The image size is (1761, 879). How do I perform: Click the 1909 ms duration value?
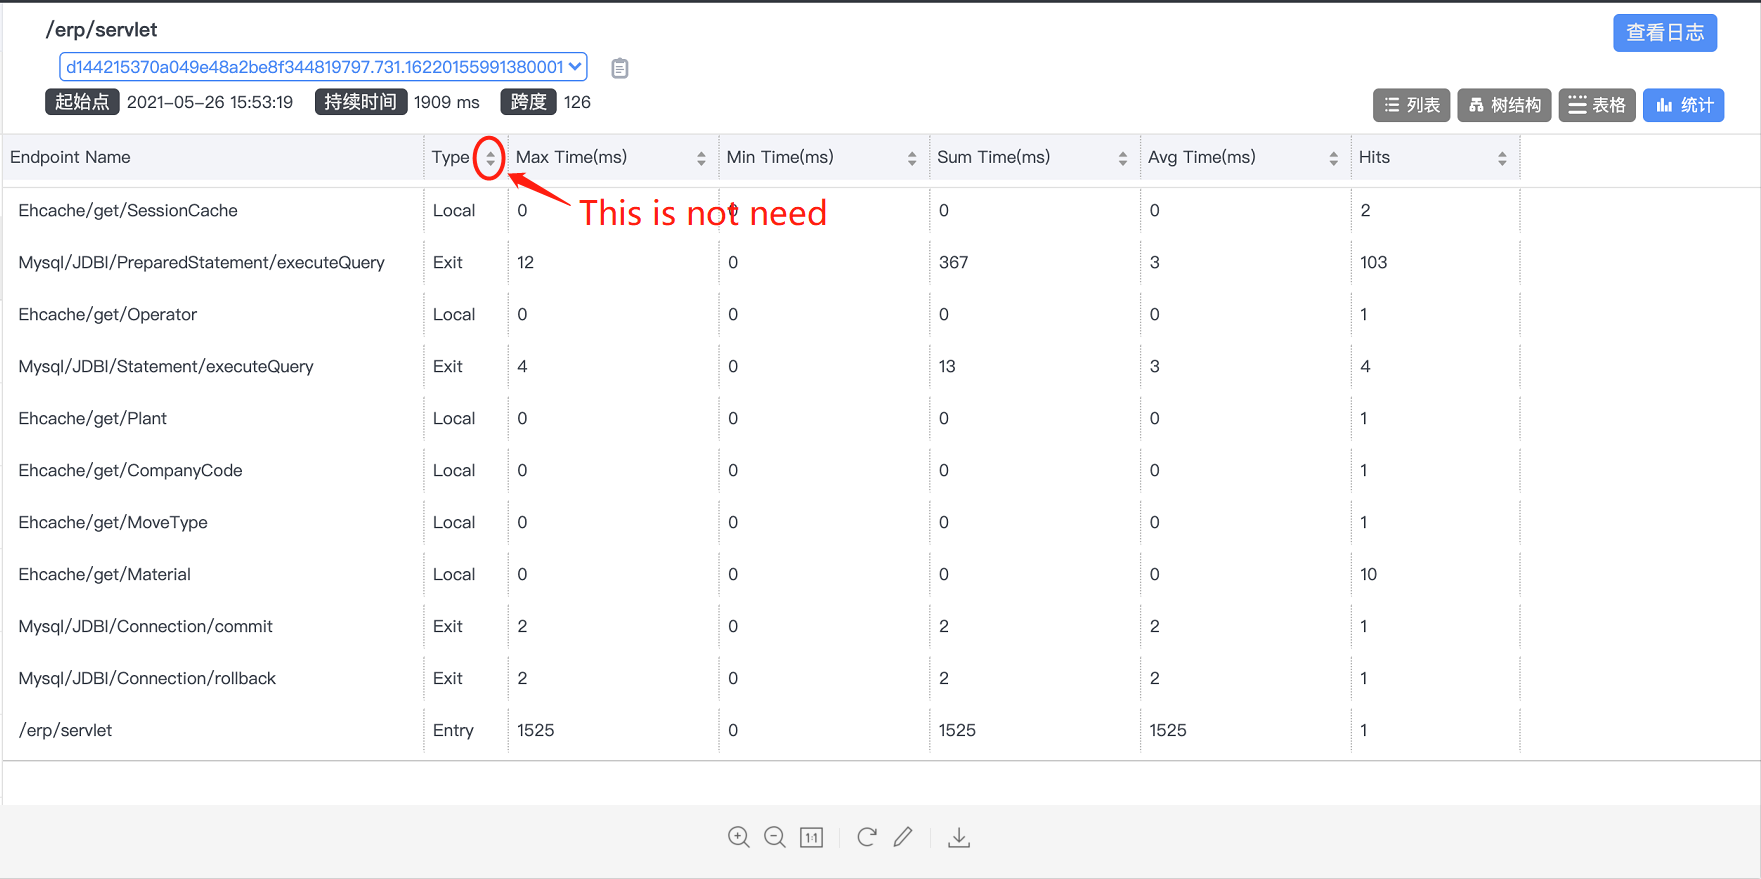[447, 102]
